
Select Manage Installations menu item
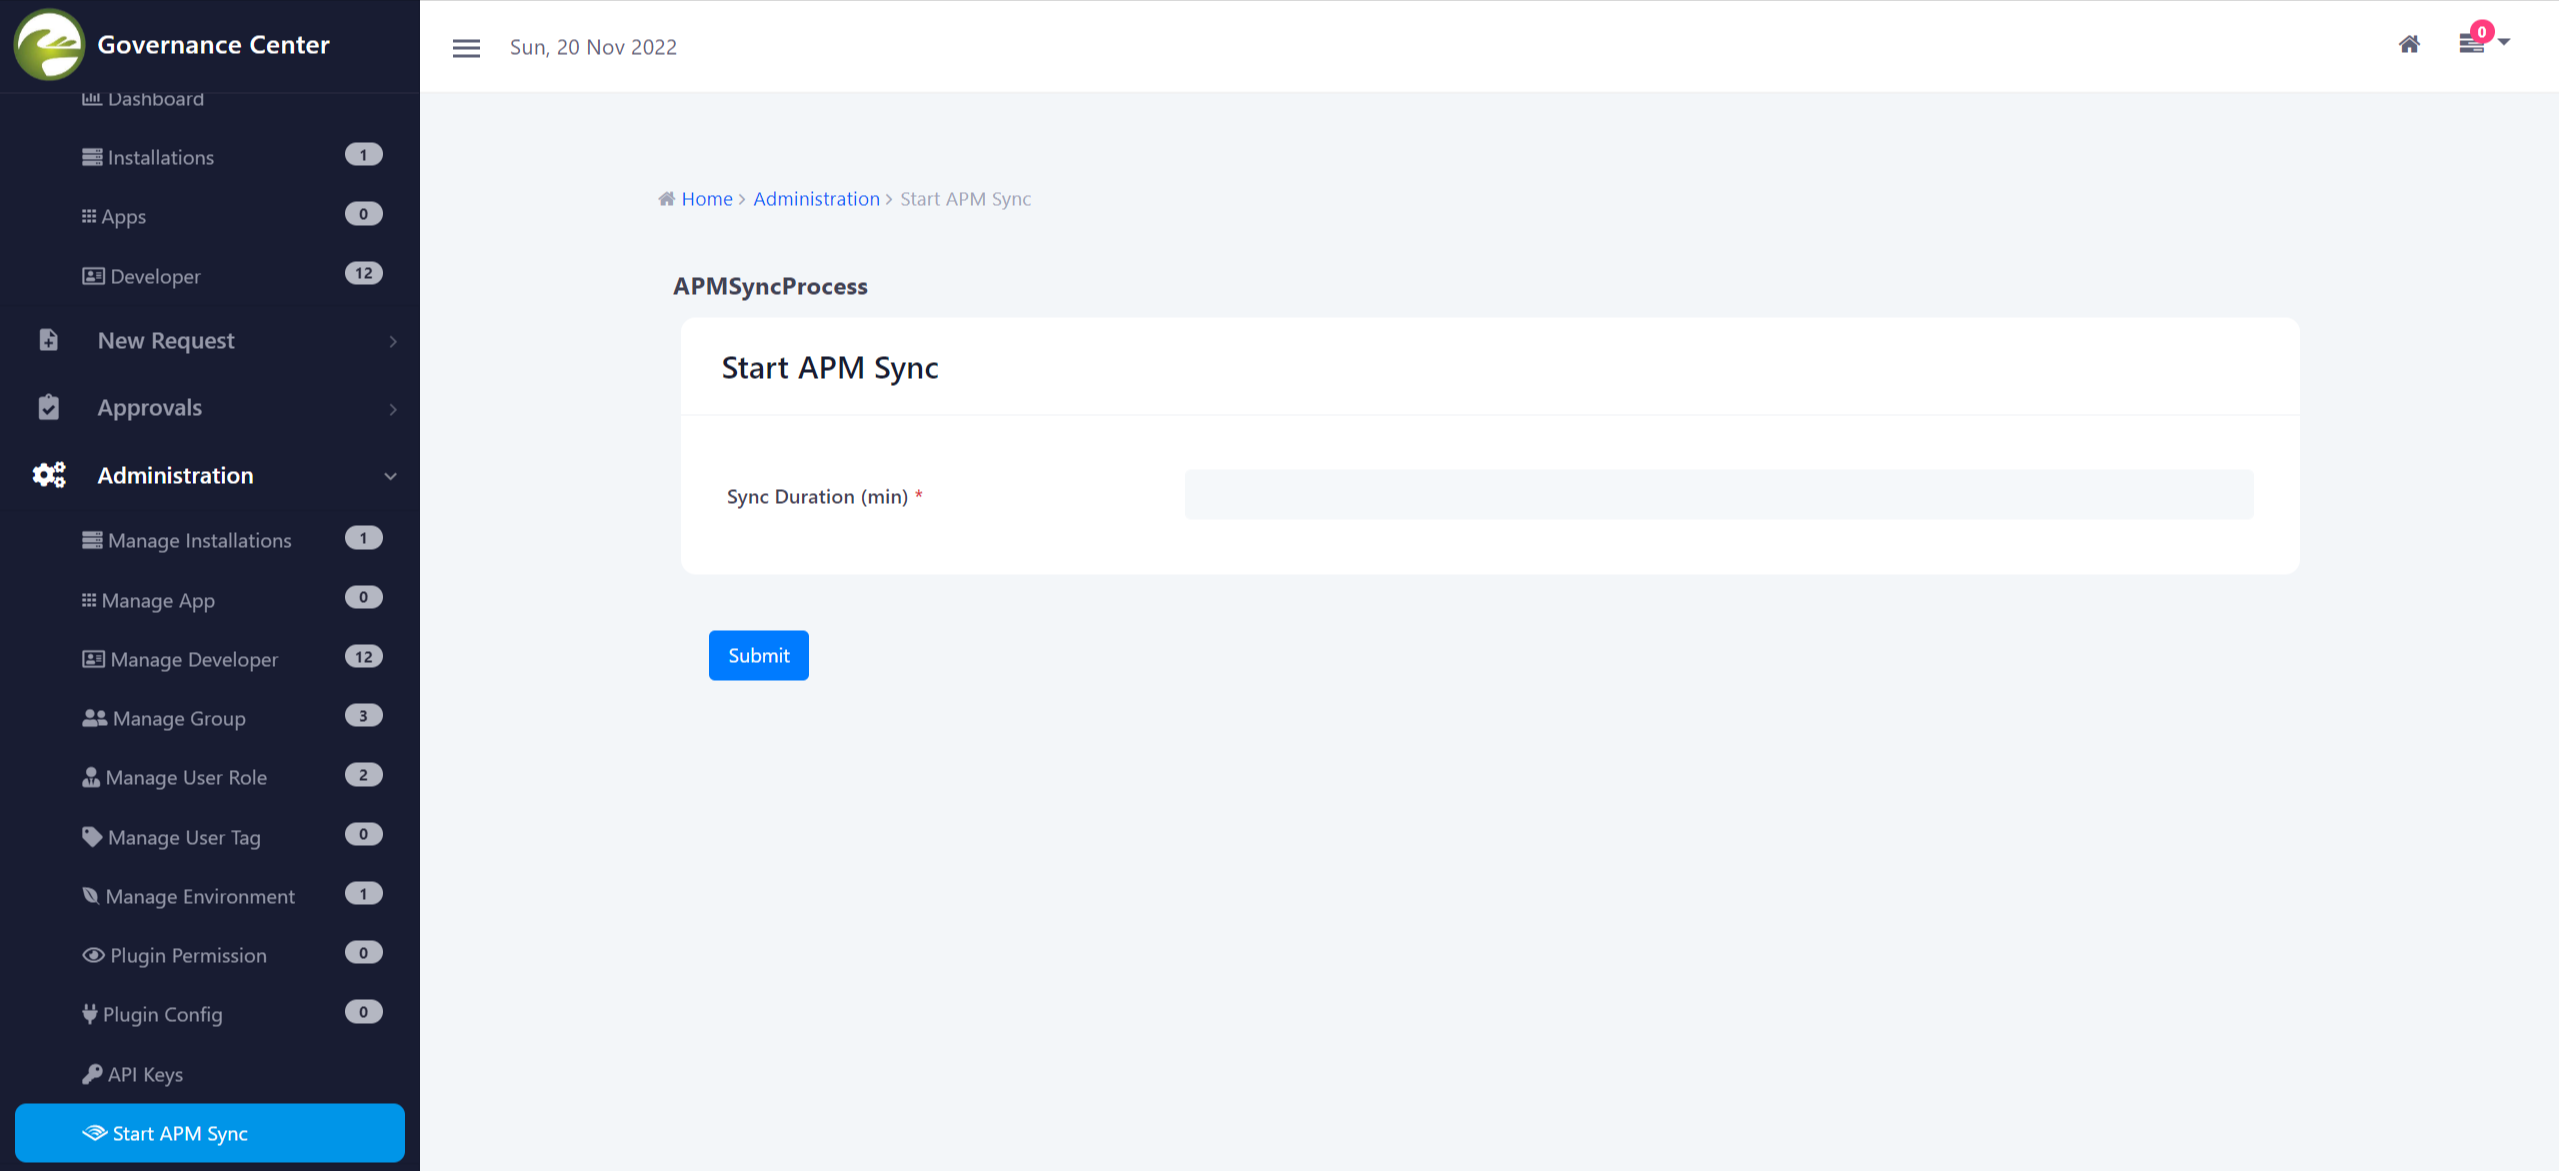coord(199,540)
